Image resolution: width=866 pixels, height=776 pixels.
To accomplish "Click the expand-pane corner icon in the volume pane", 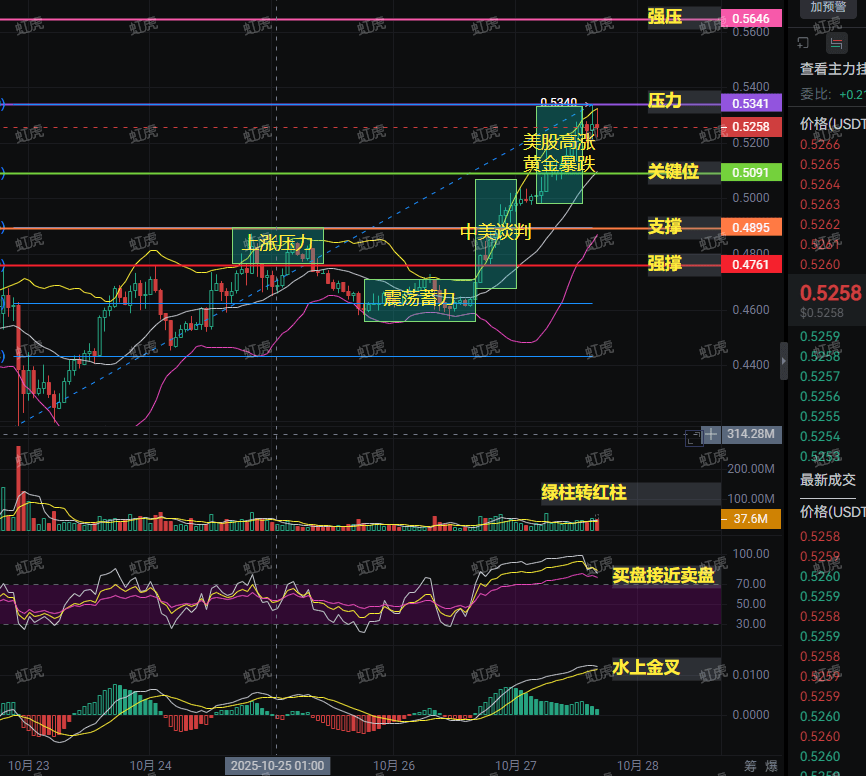I will click(693, 439).
